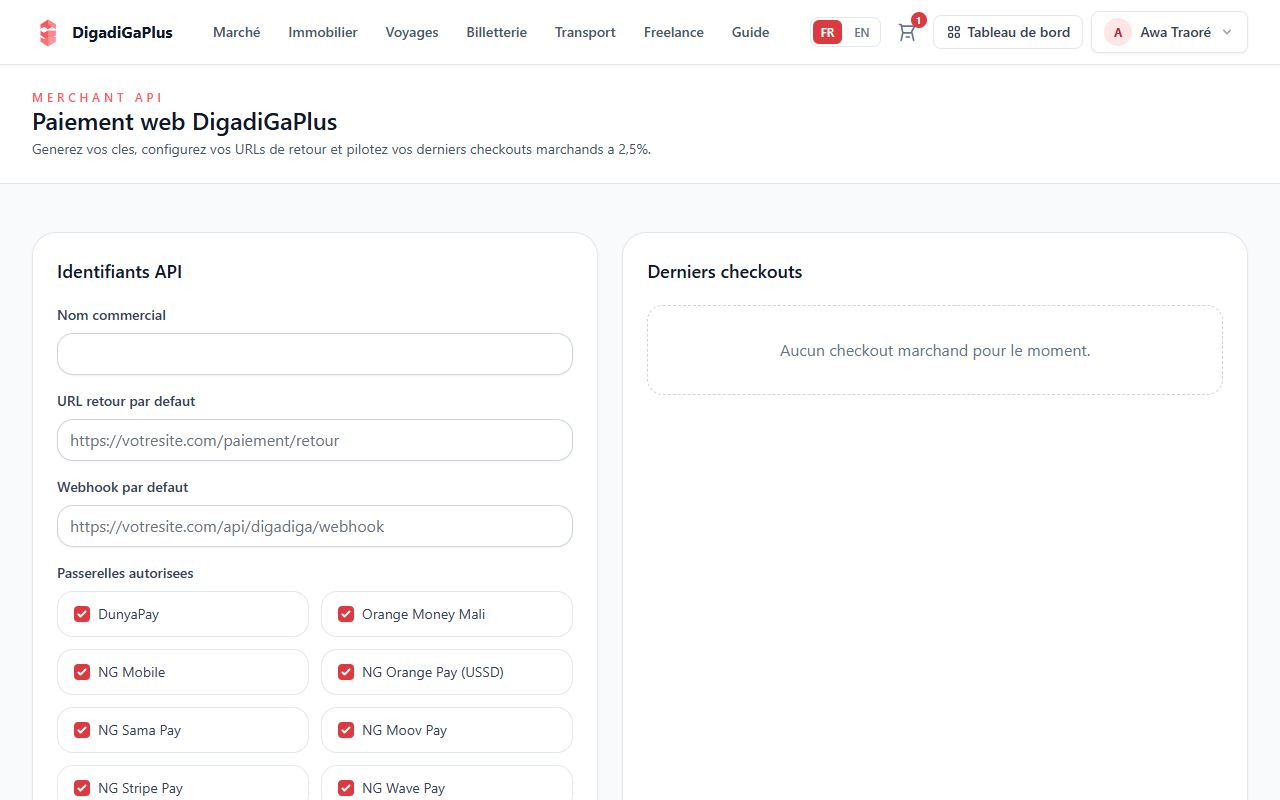Click the DigadiGaPlus red logo icon
The width and height of the screenshot is (1280, 800).
coord(47,32)
